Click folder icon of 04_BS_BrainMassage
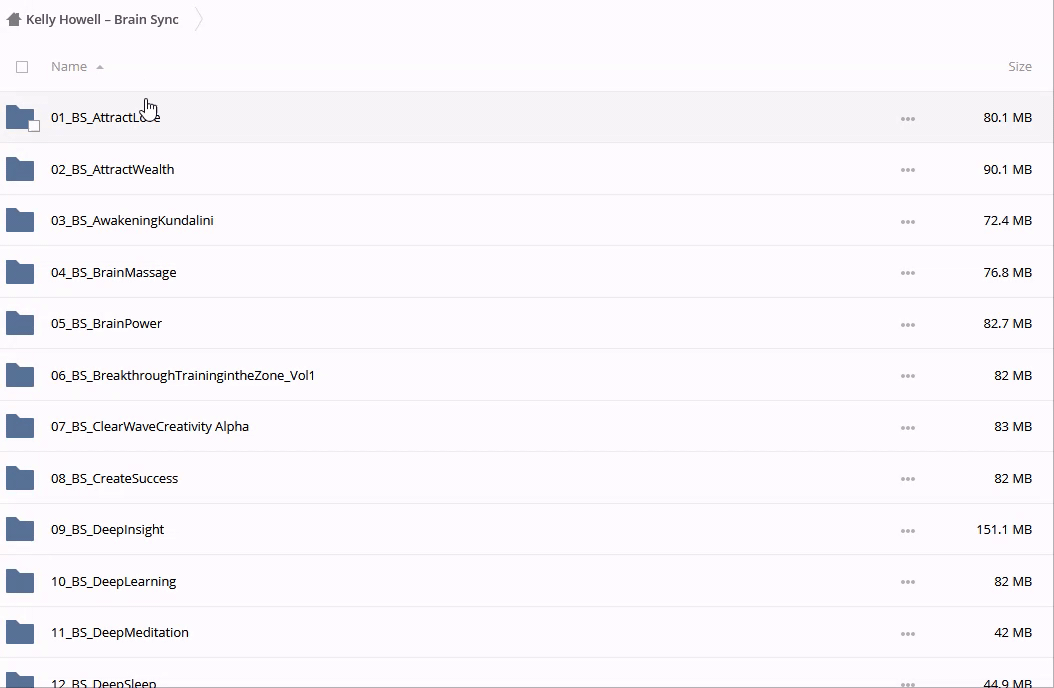Image resolution: width=1054 pixels, height=688 pixels. pyautogui.click(x=20, y=272)
